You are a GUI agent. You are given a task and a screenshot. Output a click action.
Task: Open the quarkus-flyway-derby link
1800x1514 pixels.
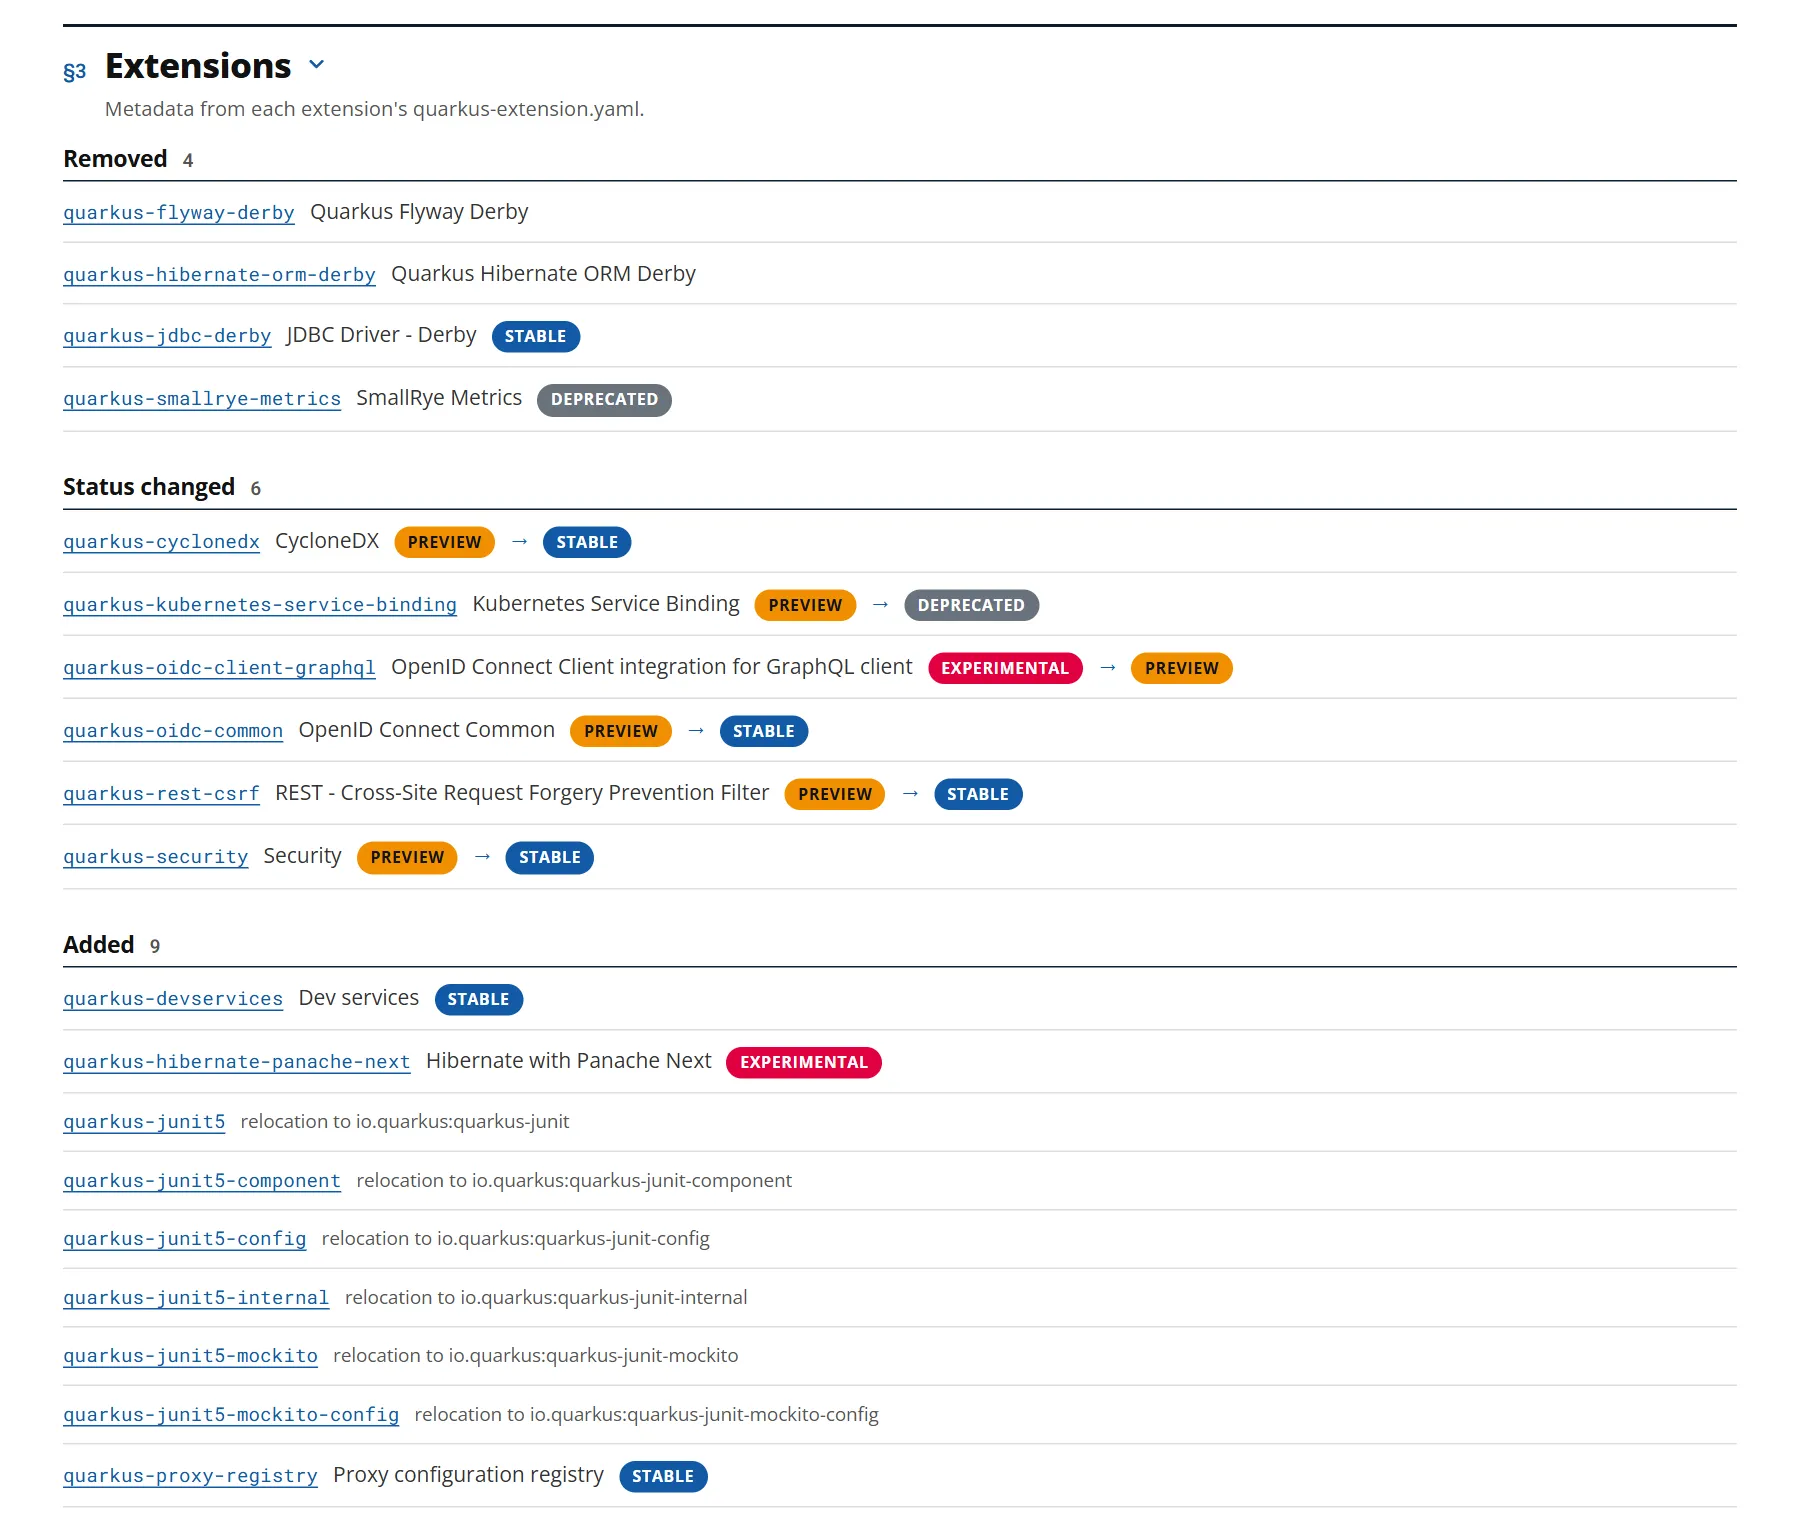coord(179,213)
